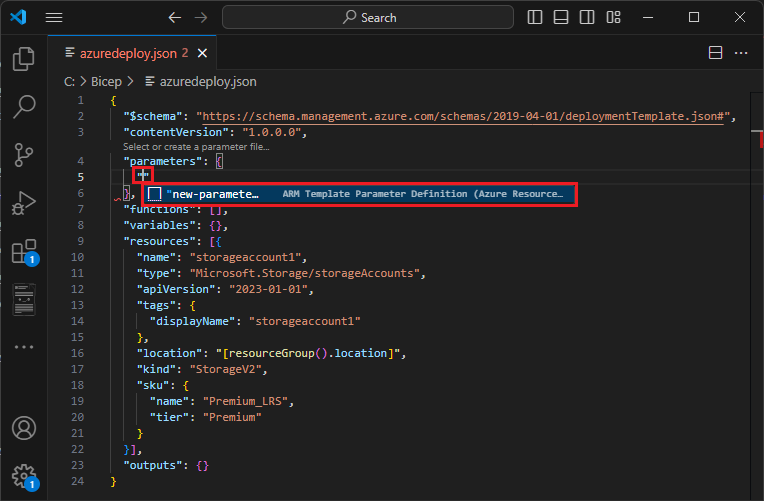Click 'Select or create a parameter file...' code lens
764x501 pixels.
tap(196, 147)
